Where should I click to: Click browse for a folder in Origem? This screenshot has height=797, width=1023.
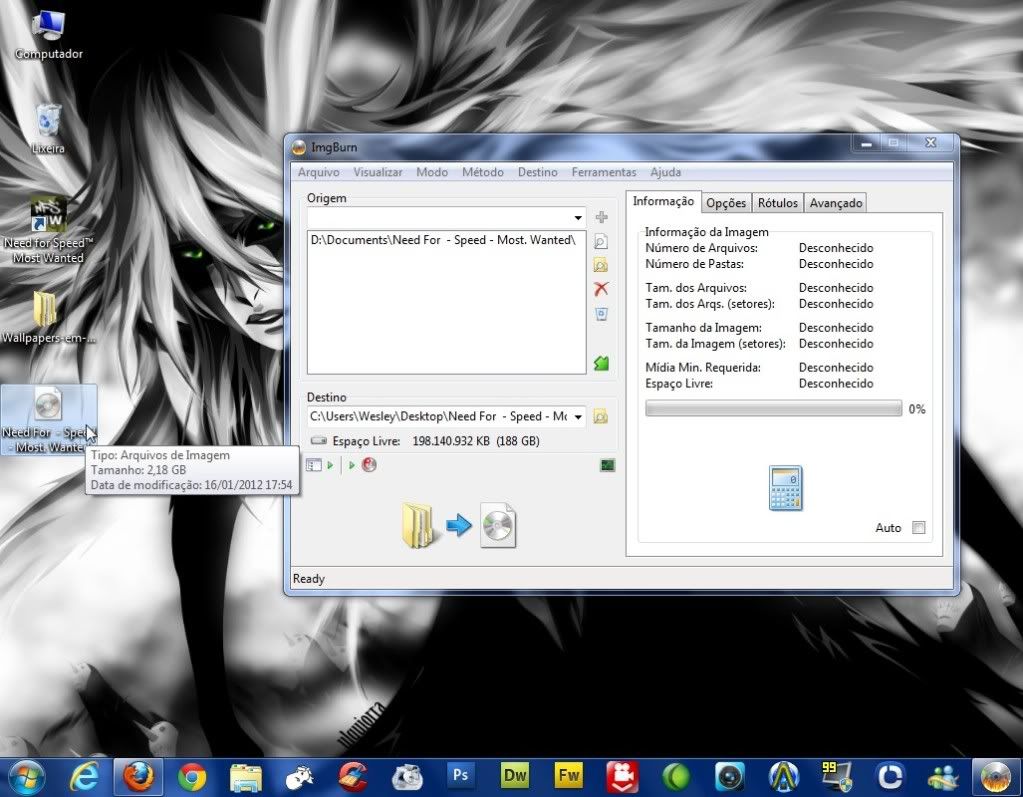click(601, 265)
